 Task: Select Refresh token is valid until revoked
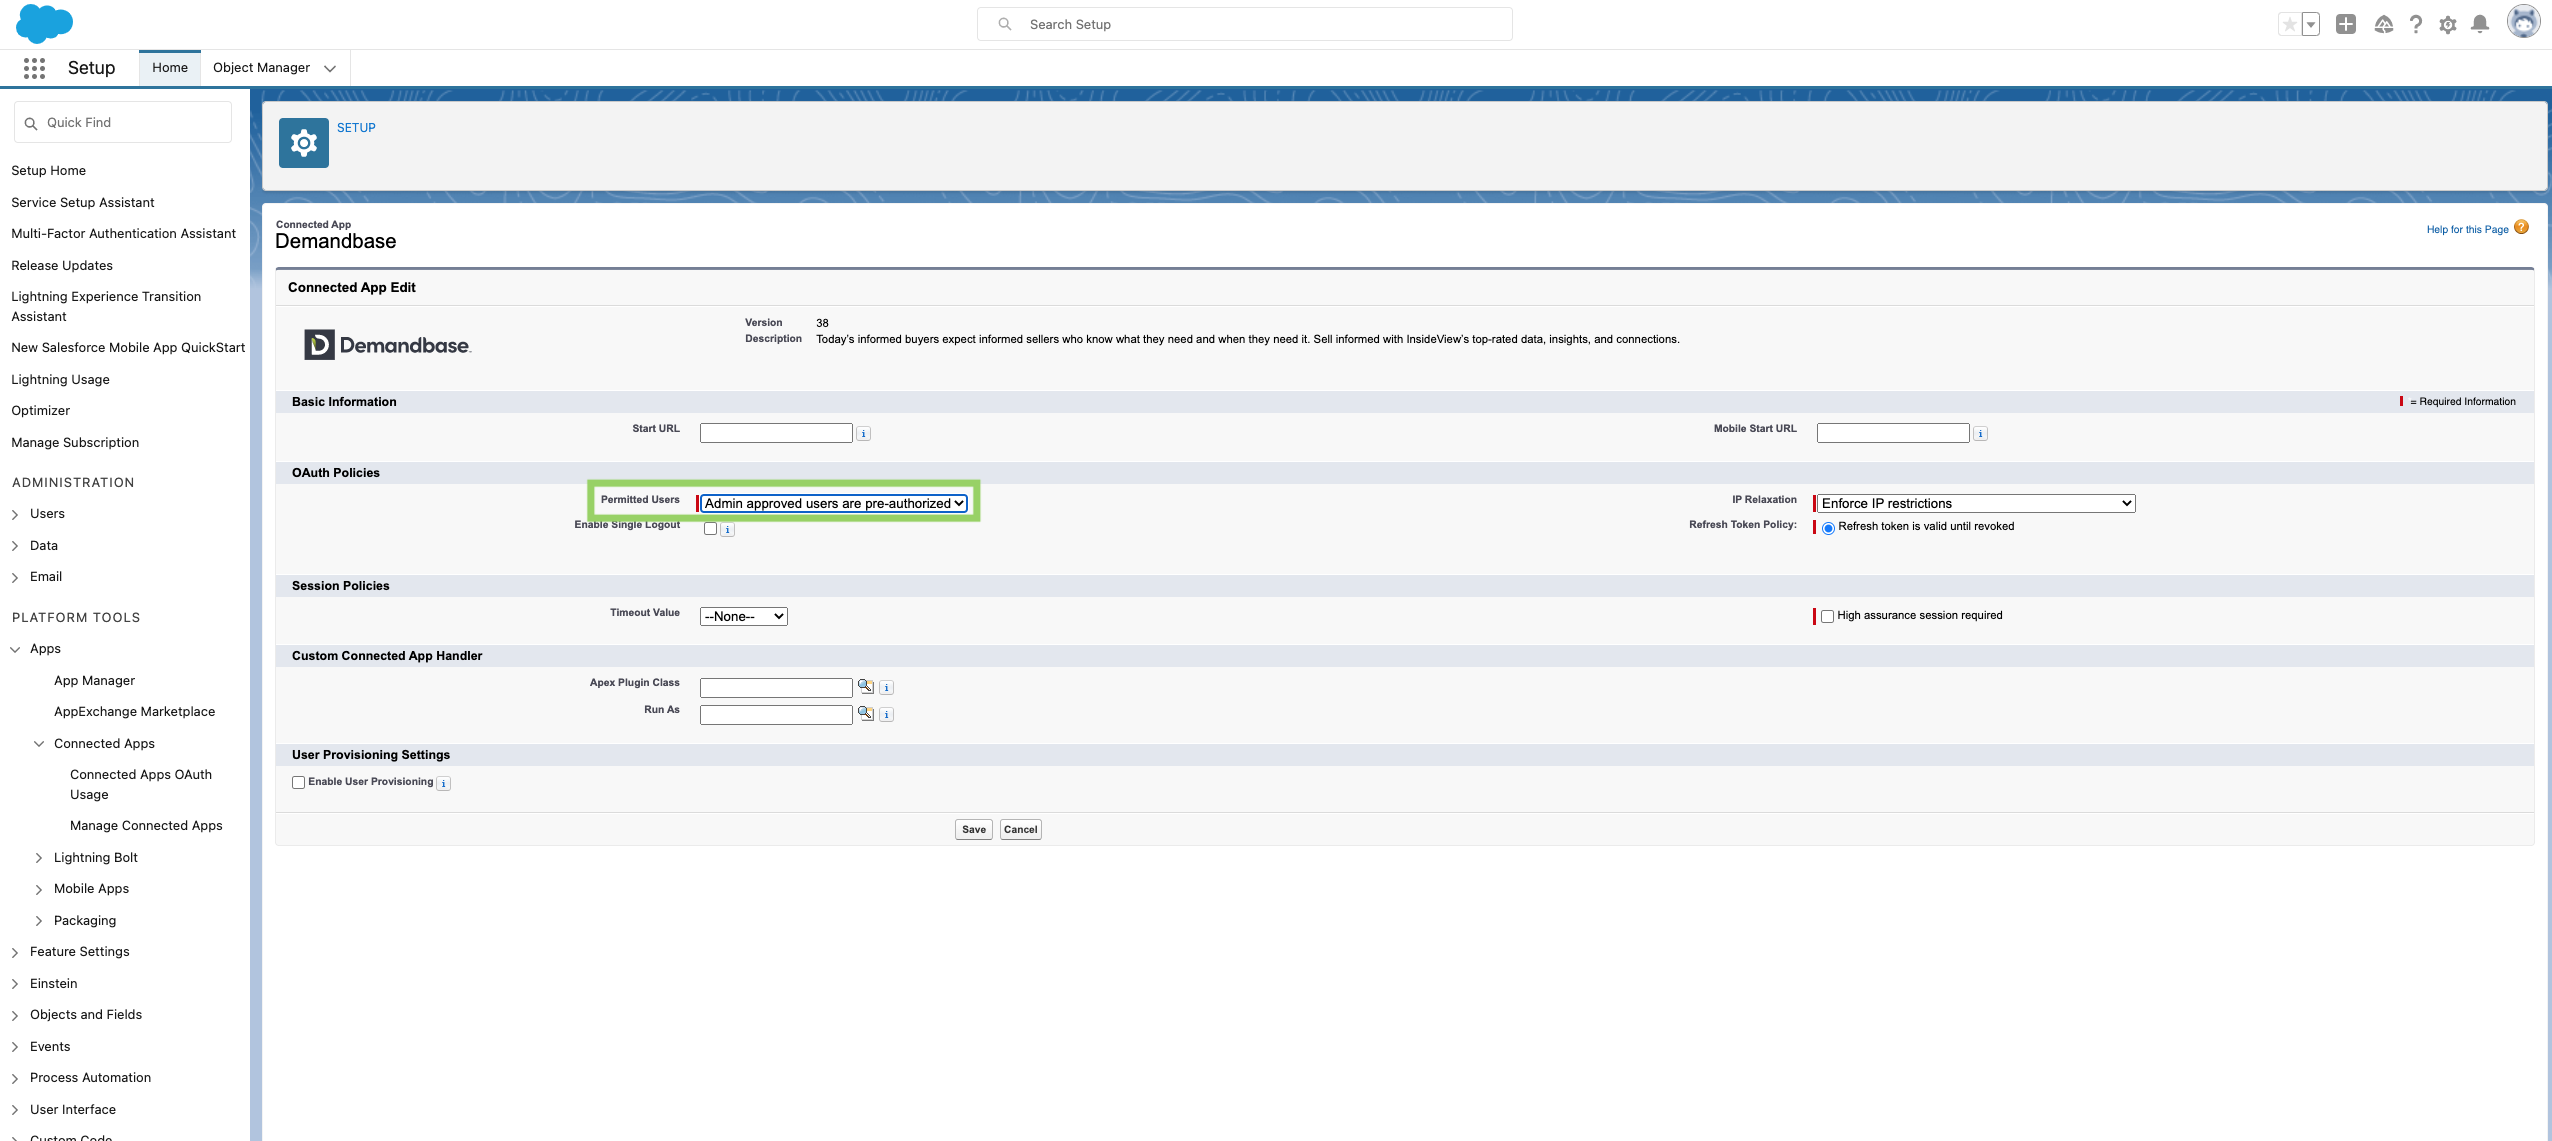coord(1828,528)
